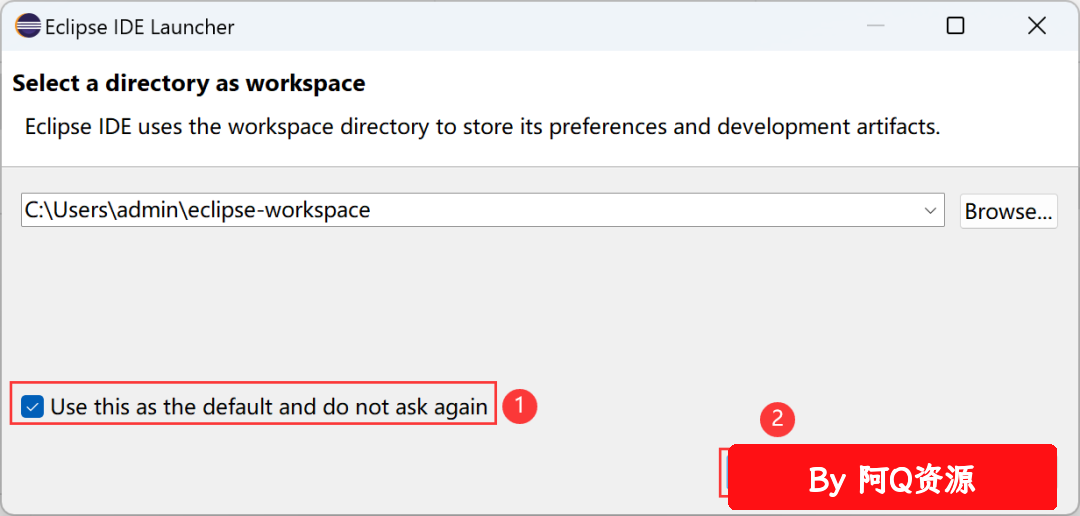Click the Eclipse logo in the title bar
The width and height of the screenshot is (1080, 516).
click(28, 27)
